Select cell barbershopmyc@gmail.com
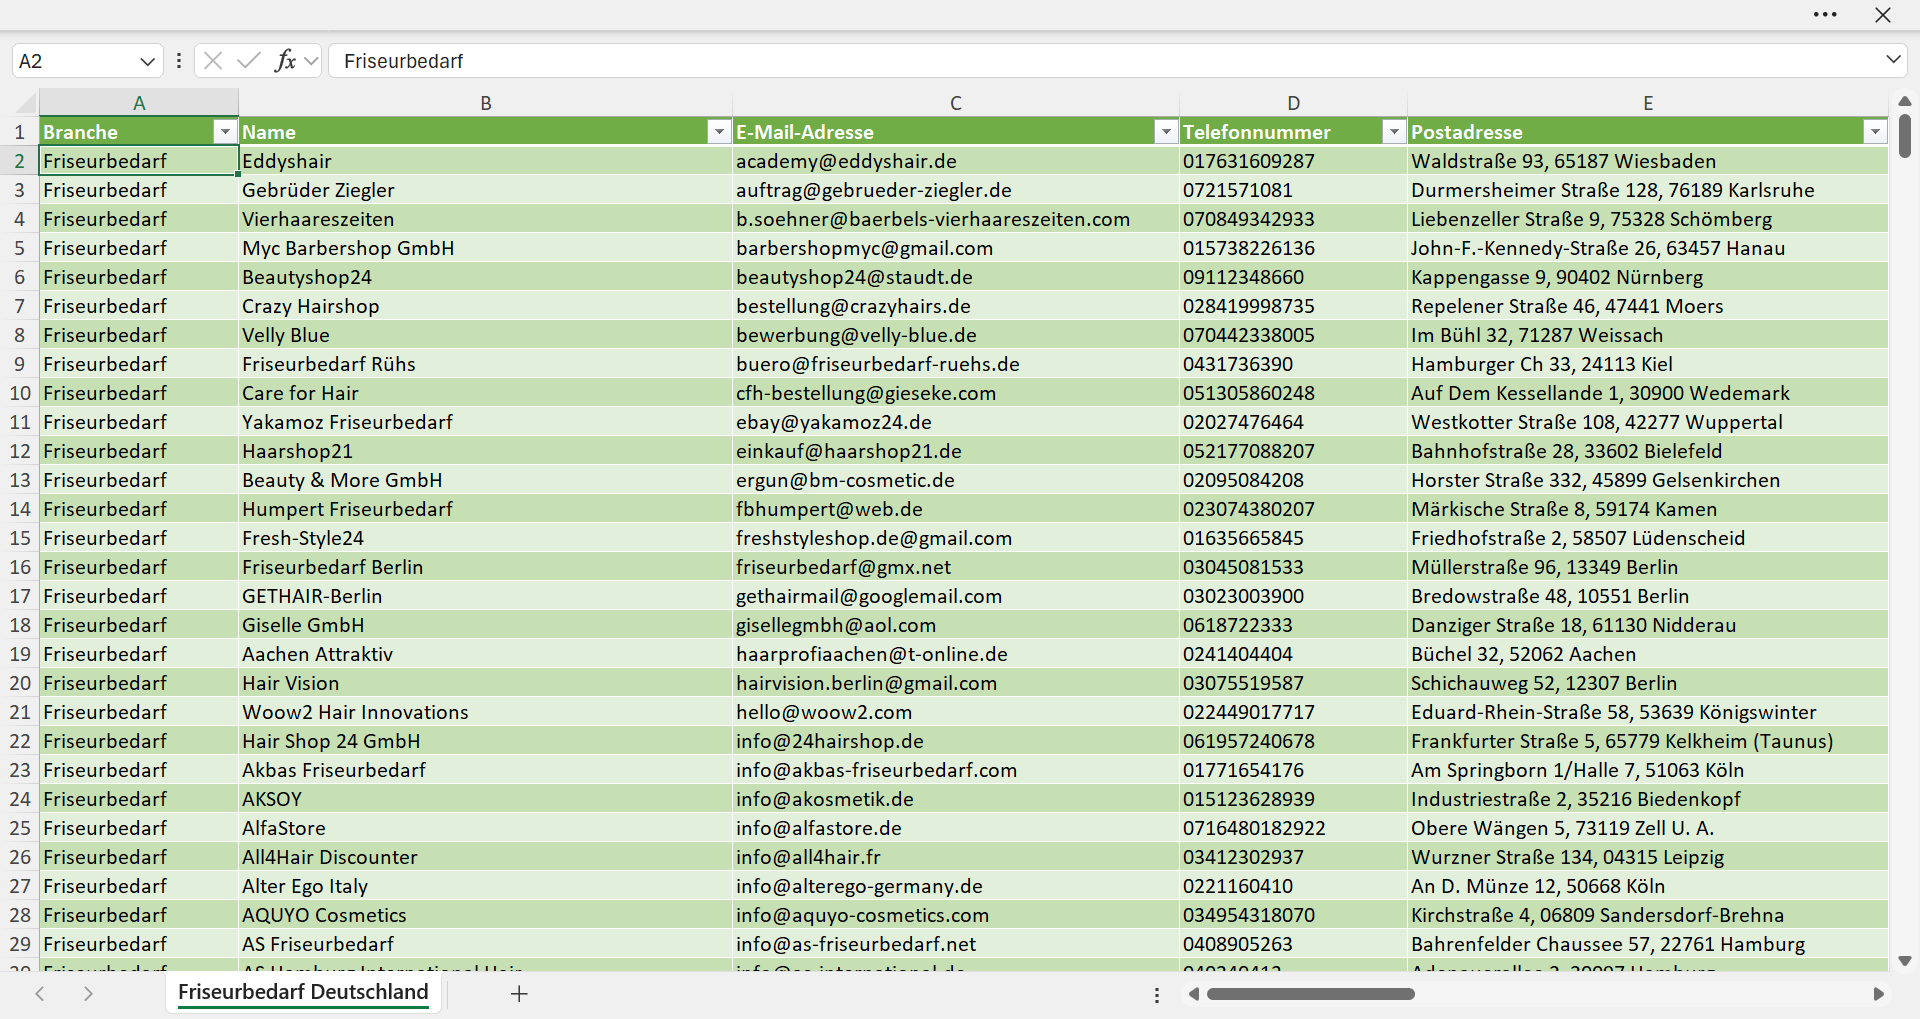This screenshot has height=1019, width=1920. click(x=956, y=248)
